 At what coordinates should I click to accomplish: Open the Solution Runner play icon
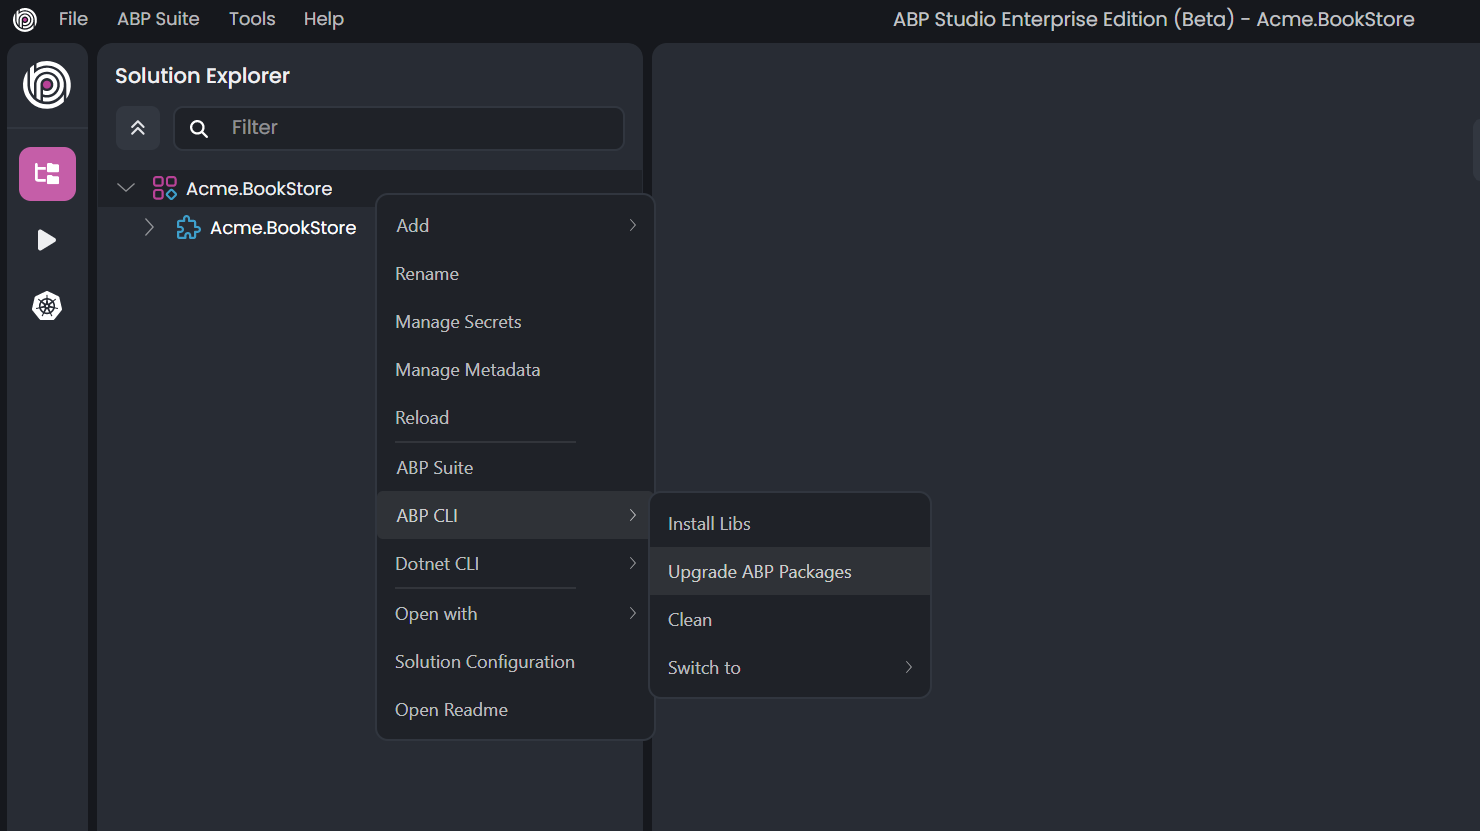(x=47, y=240)
